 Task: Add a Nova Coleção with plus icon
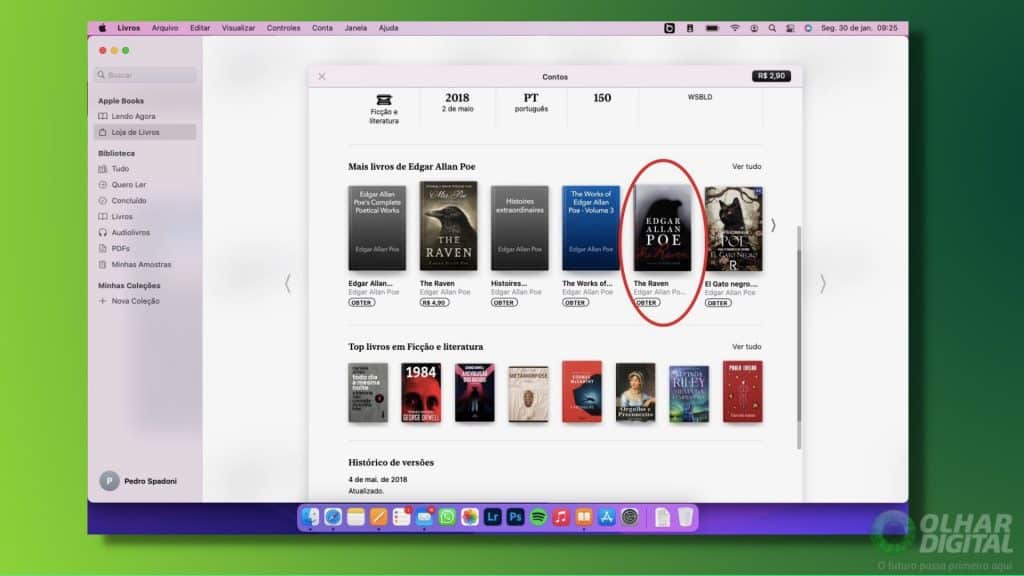103,301
